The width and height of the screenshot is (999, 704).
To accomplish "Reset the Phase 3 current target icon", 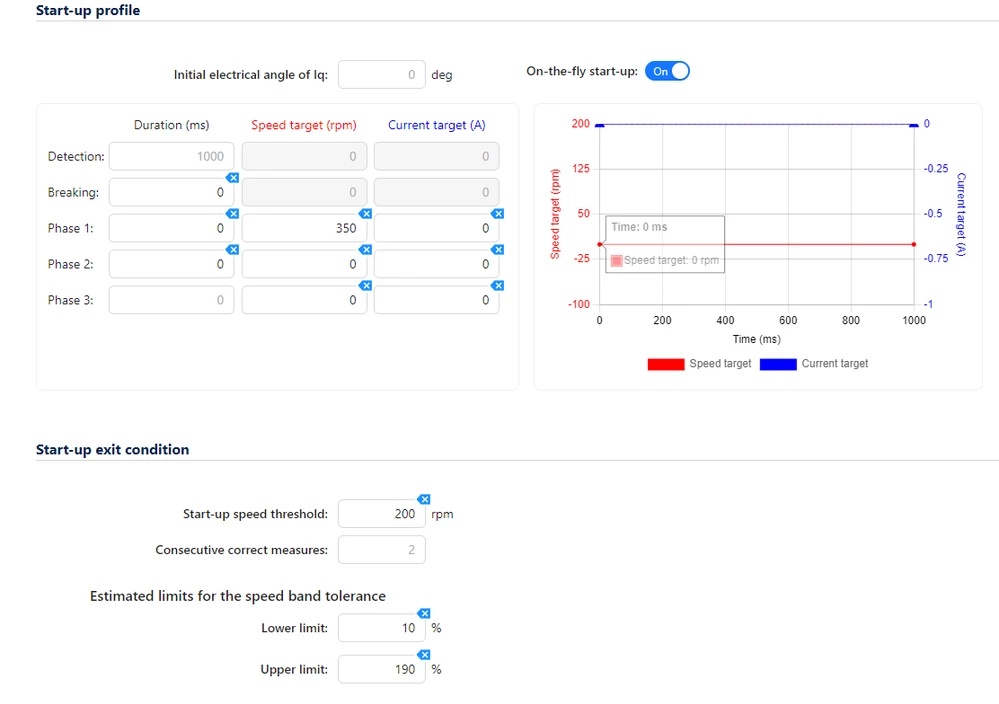I will 498,285.
